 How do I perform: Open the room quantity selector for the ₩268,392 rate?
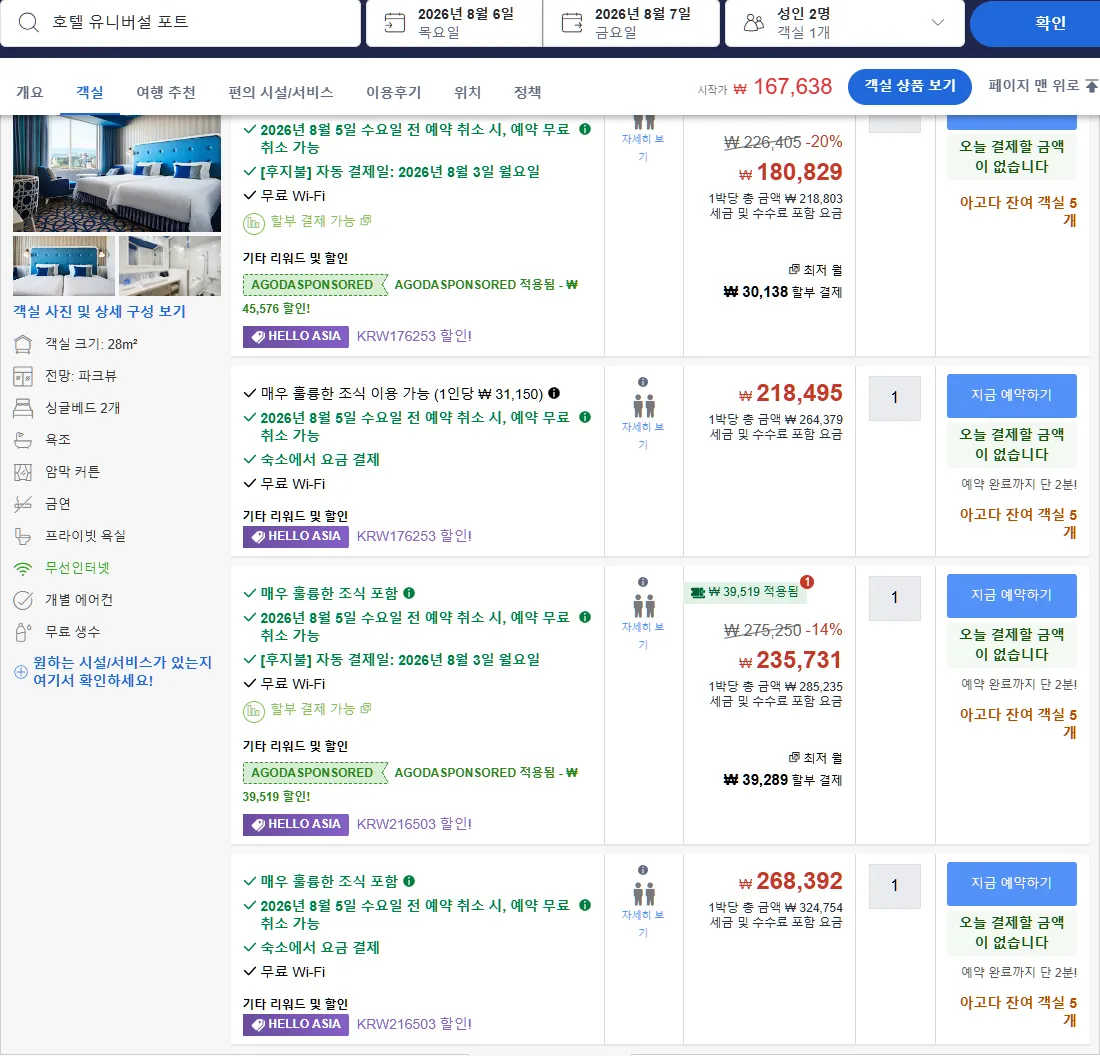[x=894, y=886]
